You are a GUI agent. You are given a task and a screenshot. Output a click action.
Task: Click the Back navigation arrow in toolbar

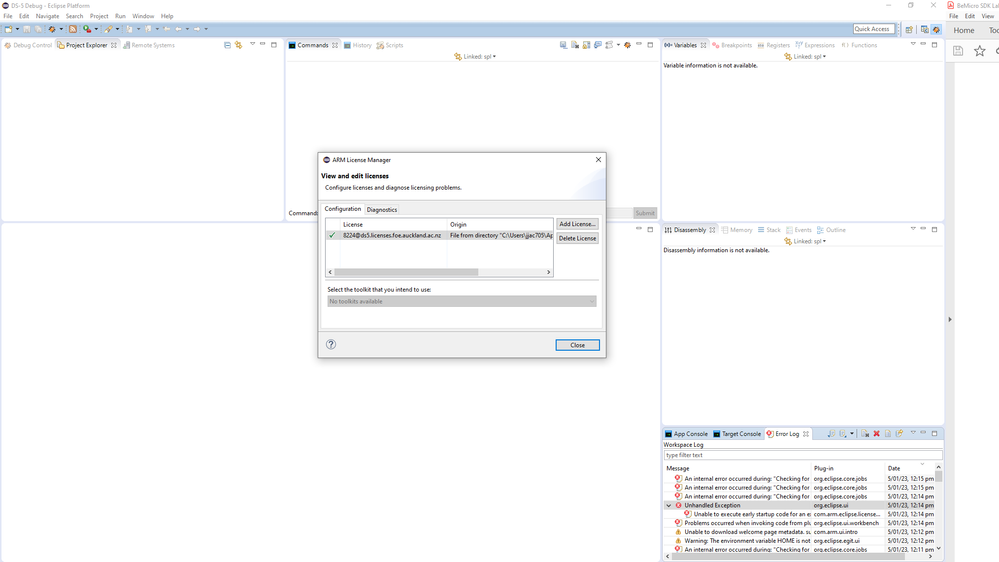point(178,29)
